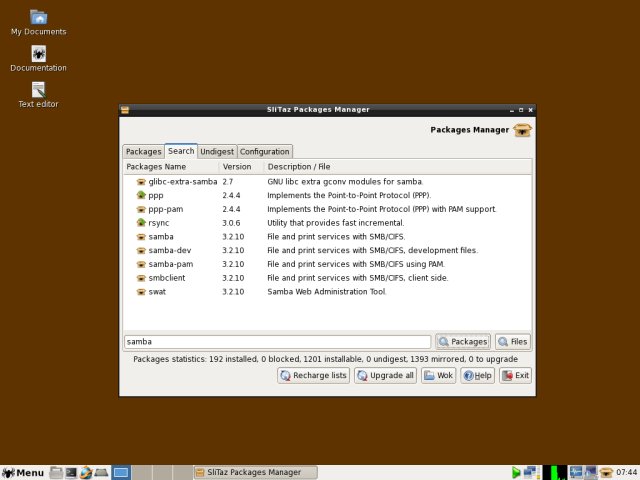Click the green play arrow tray icon
Screen dimensions: 640x480
pyautogui.click(x=516, y=473)
